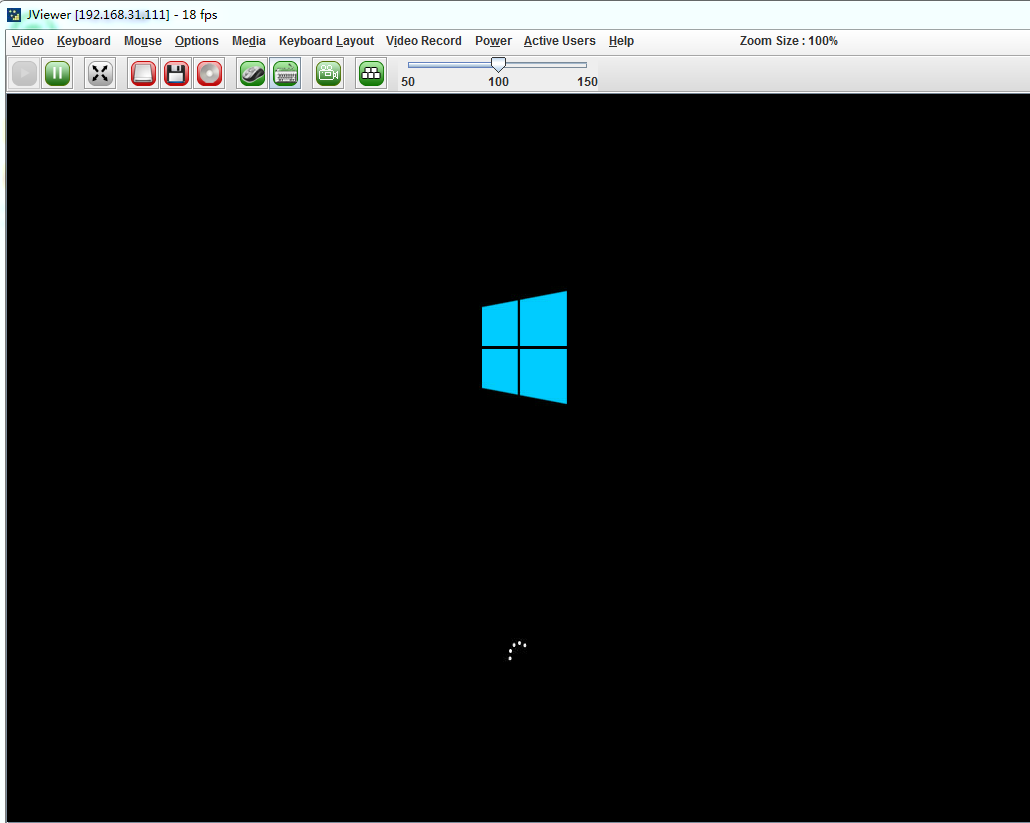1030x823 pixels.
Task: Toggle full screen mode icon
Action: coord(100,73)
